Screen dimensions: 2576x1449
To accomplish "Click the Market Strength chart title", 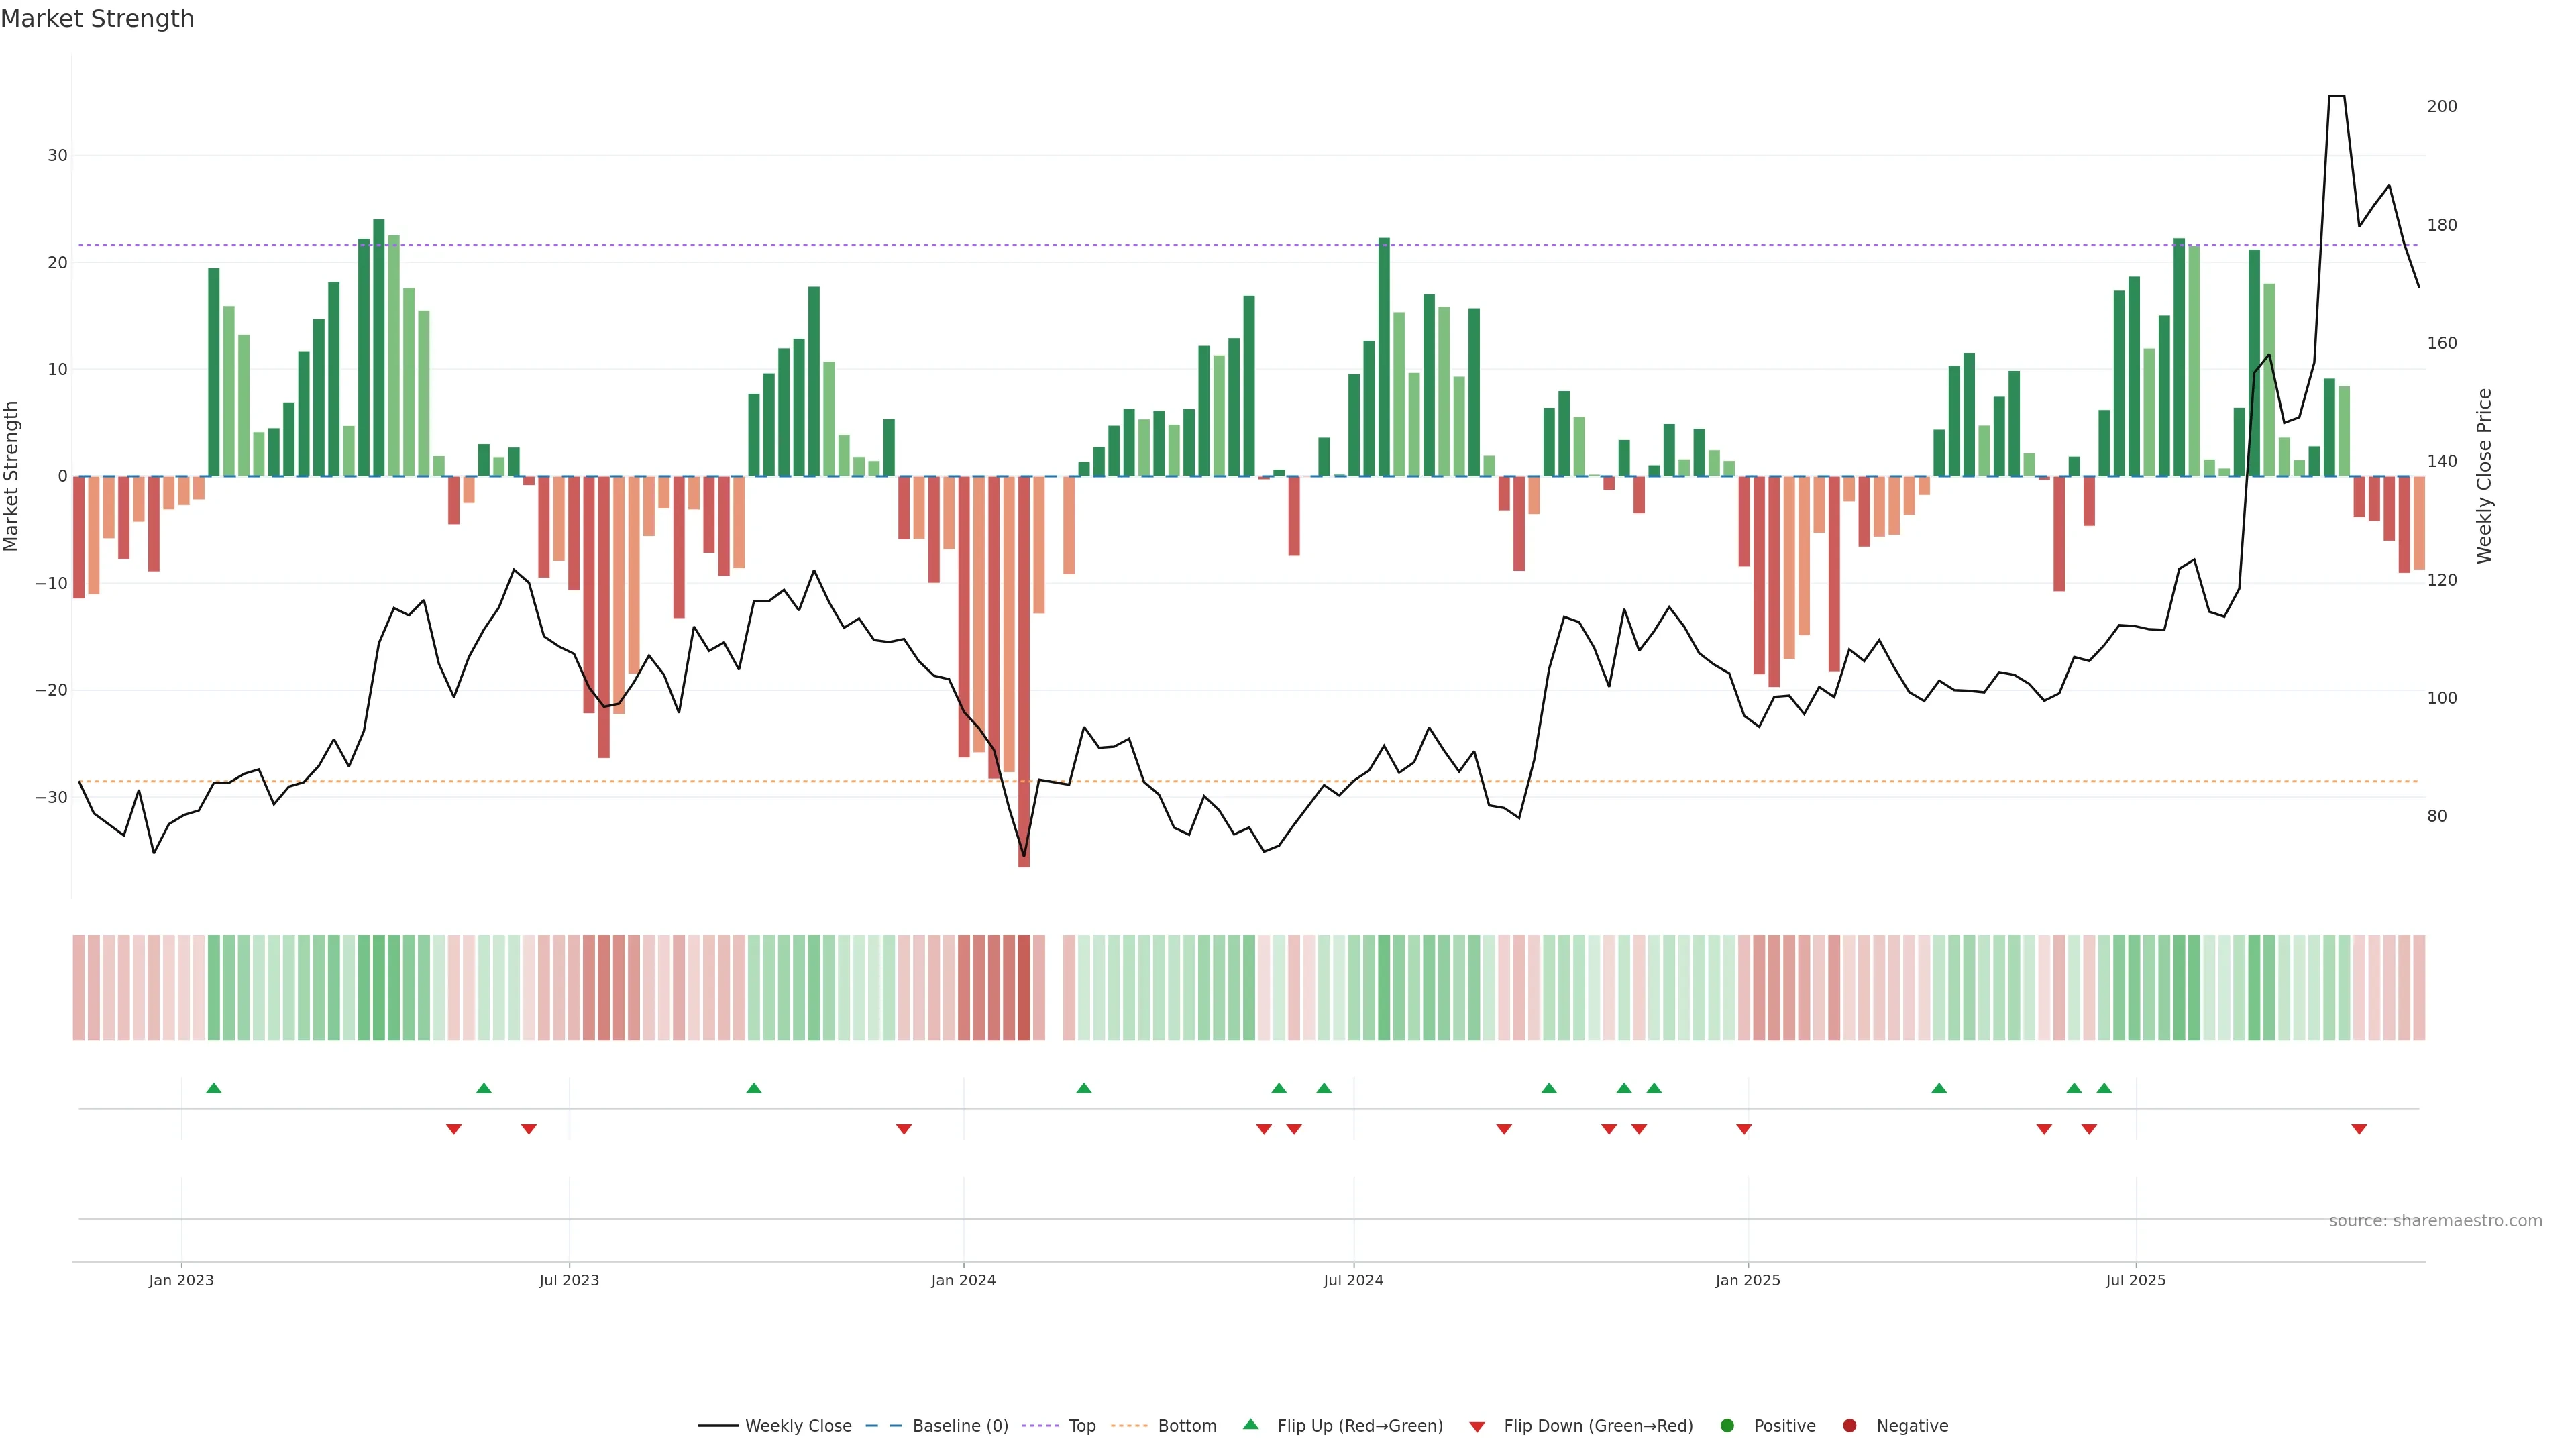I will [97, 19].
